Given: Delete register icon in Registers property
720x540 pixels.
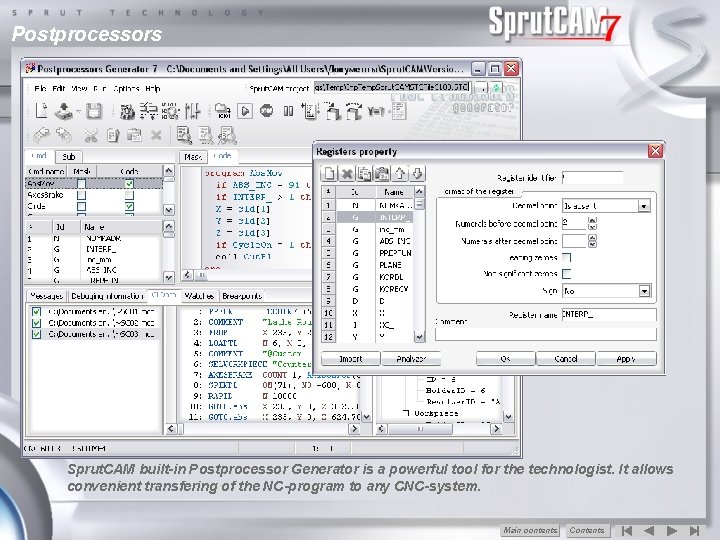Looking at the screenshot, I should pyautogui.click(x=347, y=174).
